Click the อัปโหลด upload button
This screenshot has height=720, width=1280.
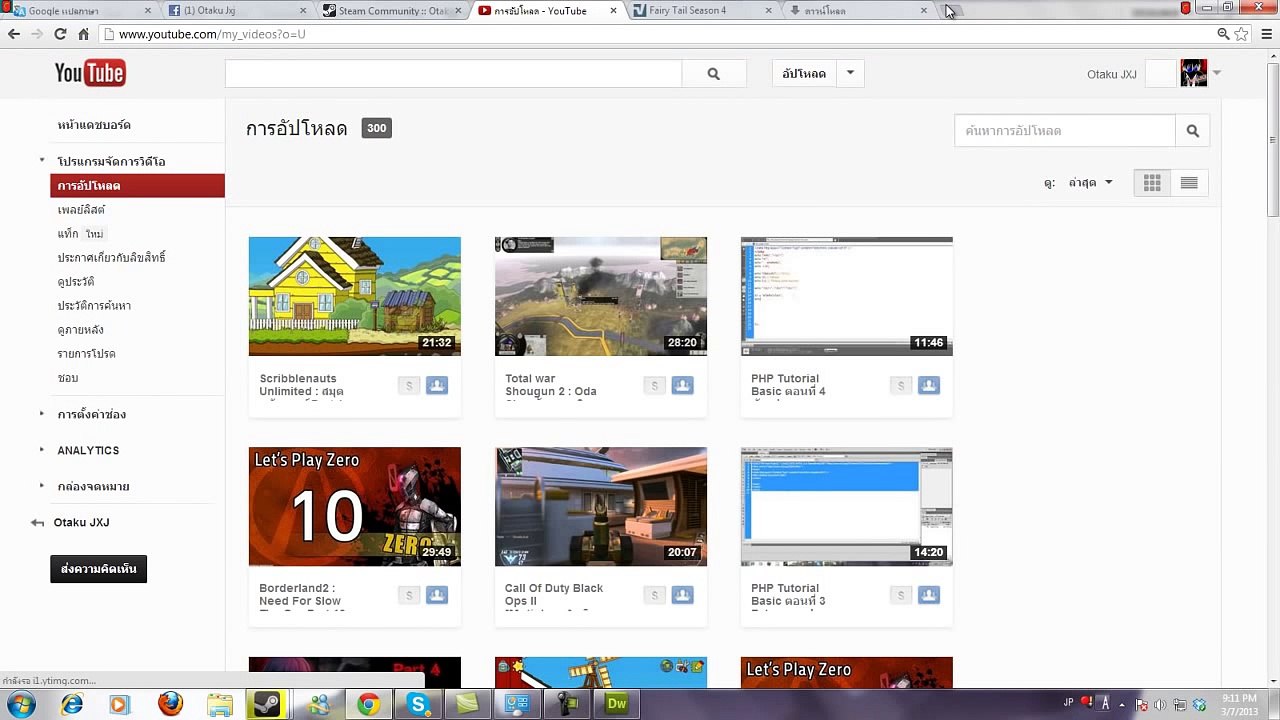(x=804, y=73)
